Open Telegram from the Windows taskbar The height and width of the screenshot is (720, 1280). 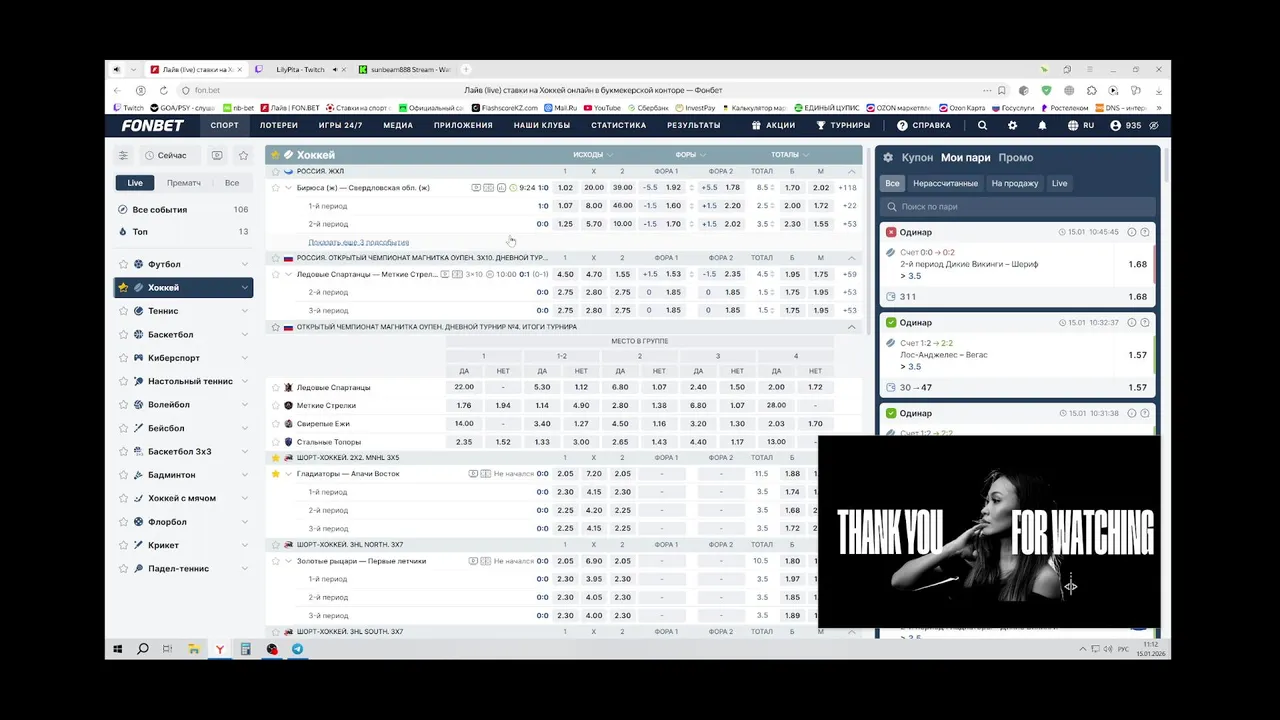pos(297,649)
